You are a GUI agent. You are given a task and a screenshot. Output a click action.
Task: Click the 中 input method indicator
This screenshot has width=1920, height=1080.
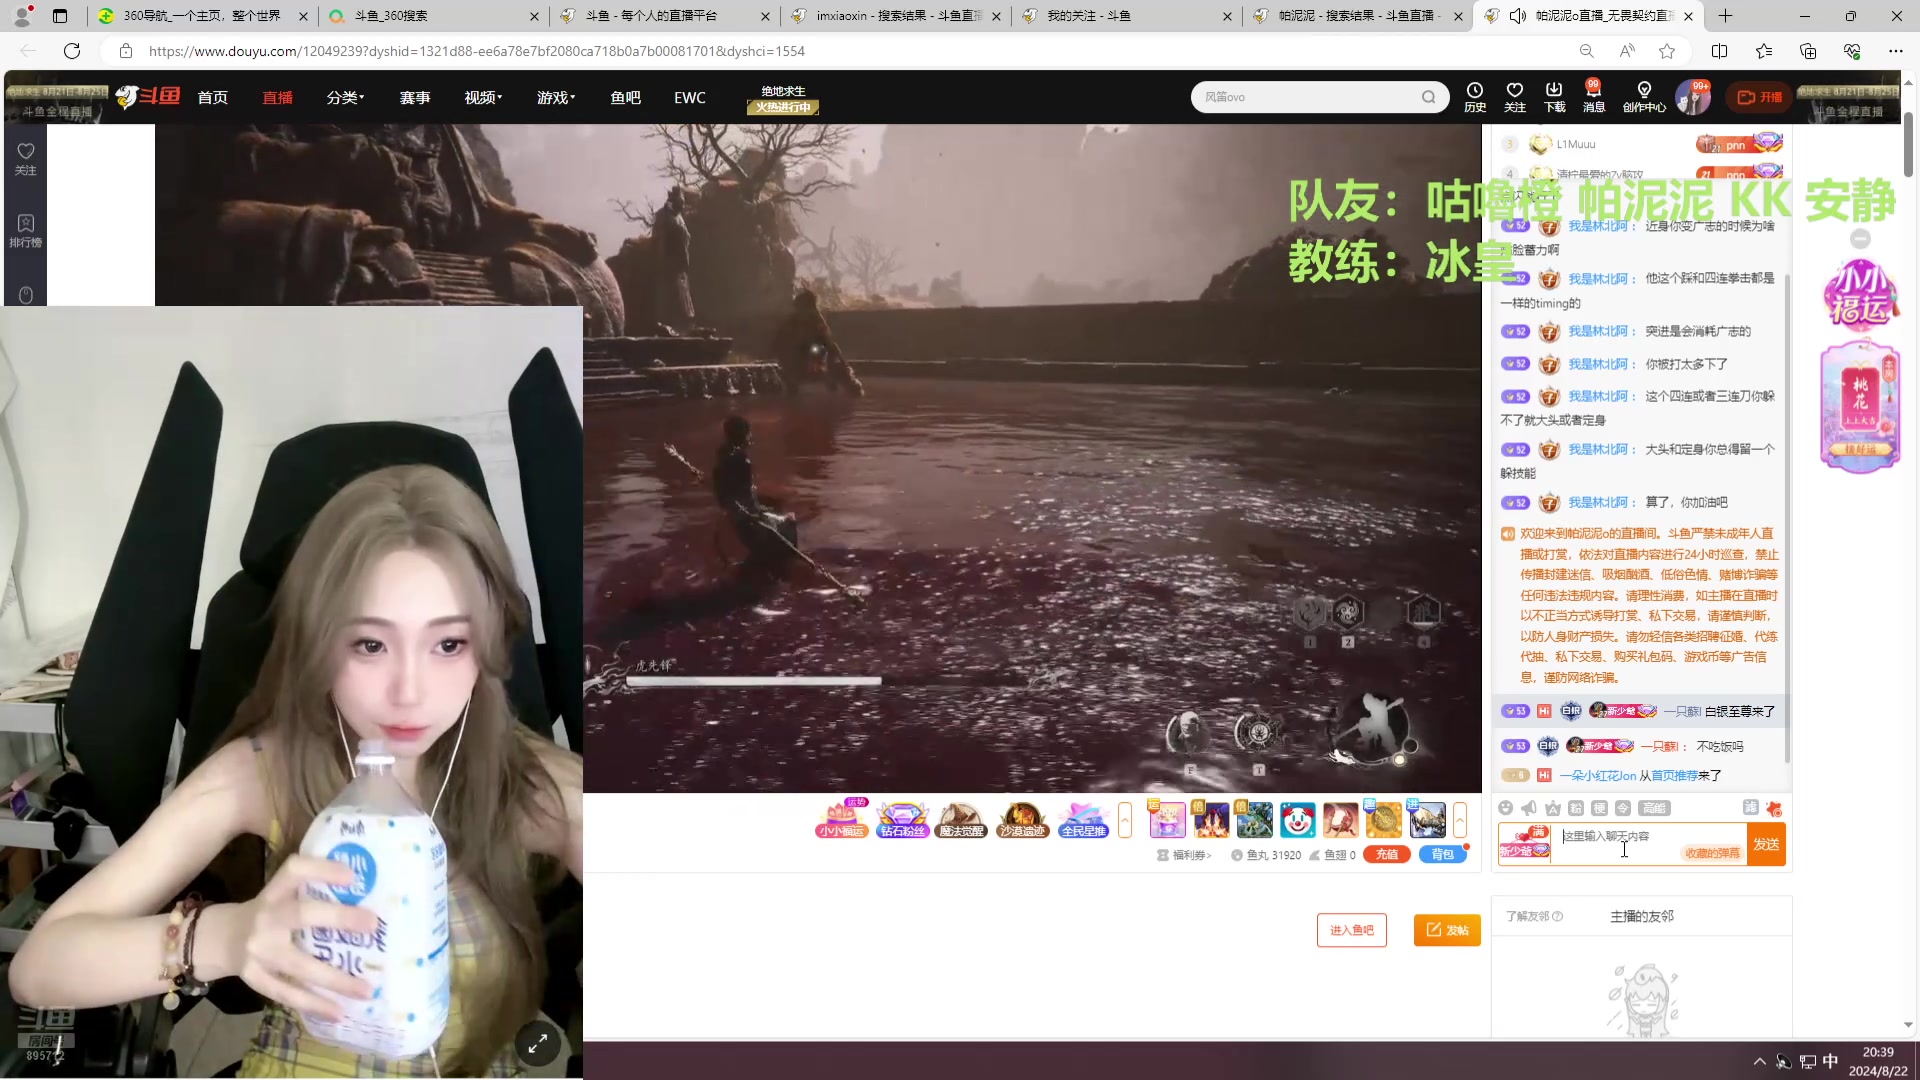click(1830, 1061)
